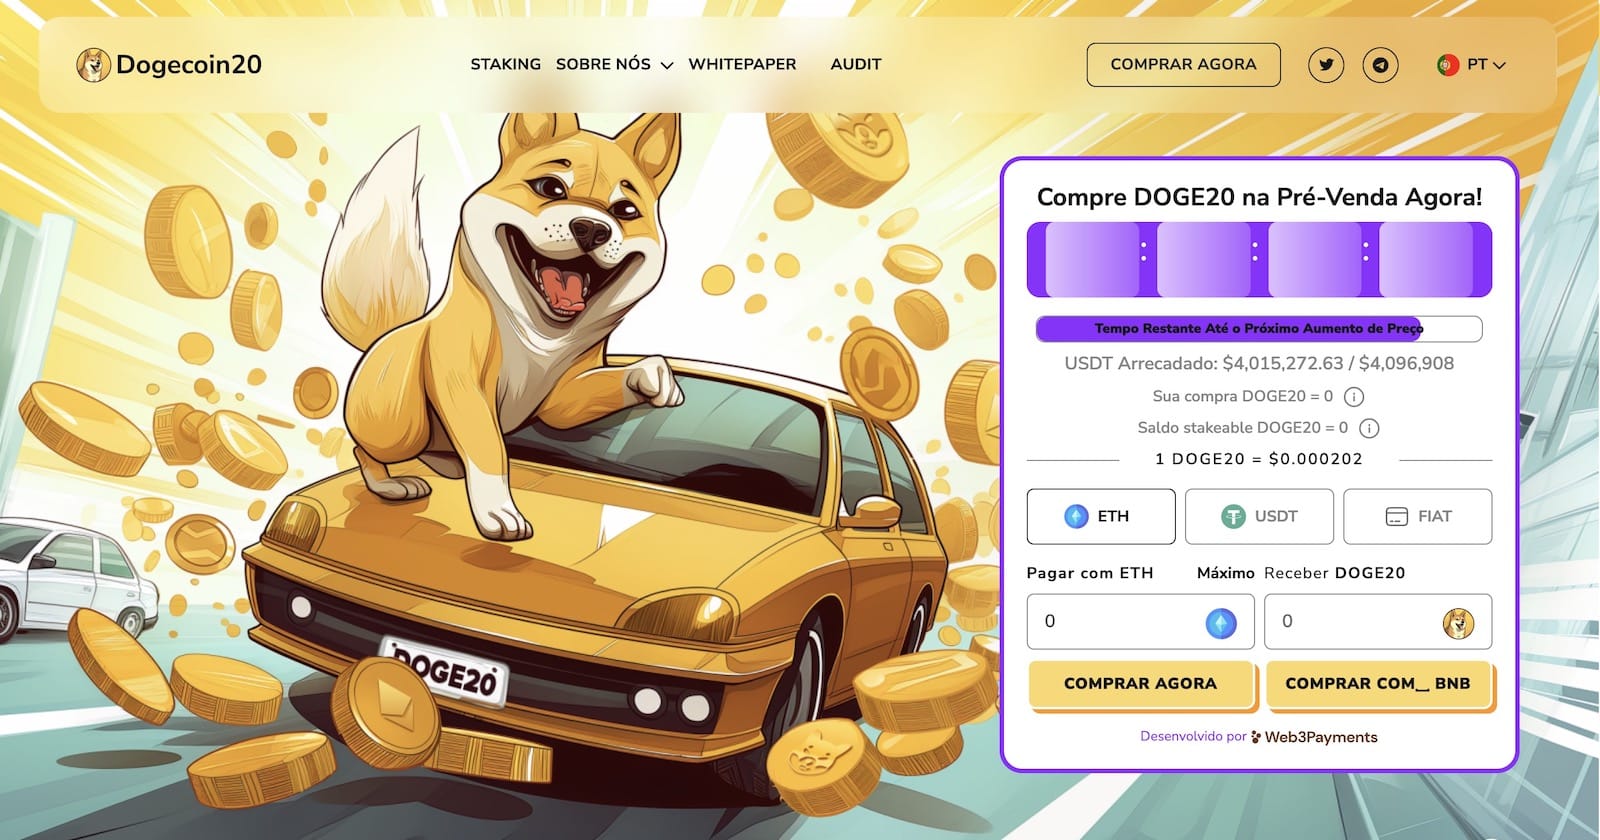Select ETH payment option
This screenshot has width=1600, height=840.
point(1101,516)
